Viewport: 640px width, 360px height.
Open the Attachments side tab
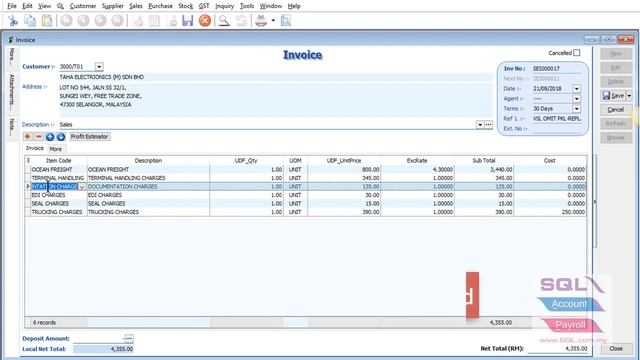point(11,93)
